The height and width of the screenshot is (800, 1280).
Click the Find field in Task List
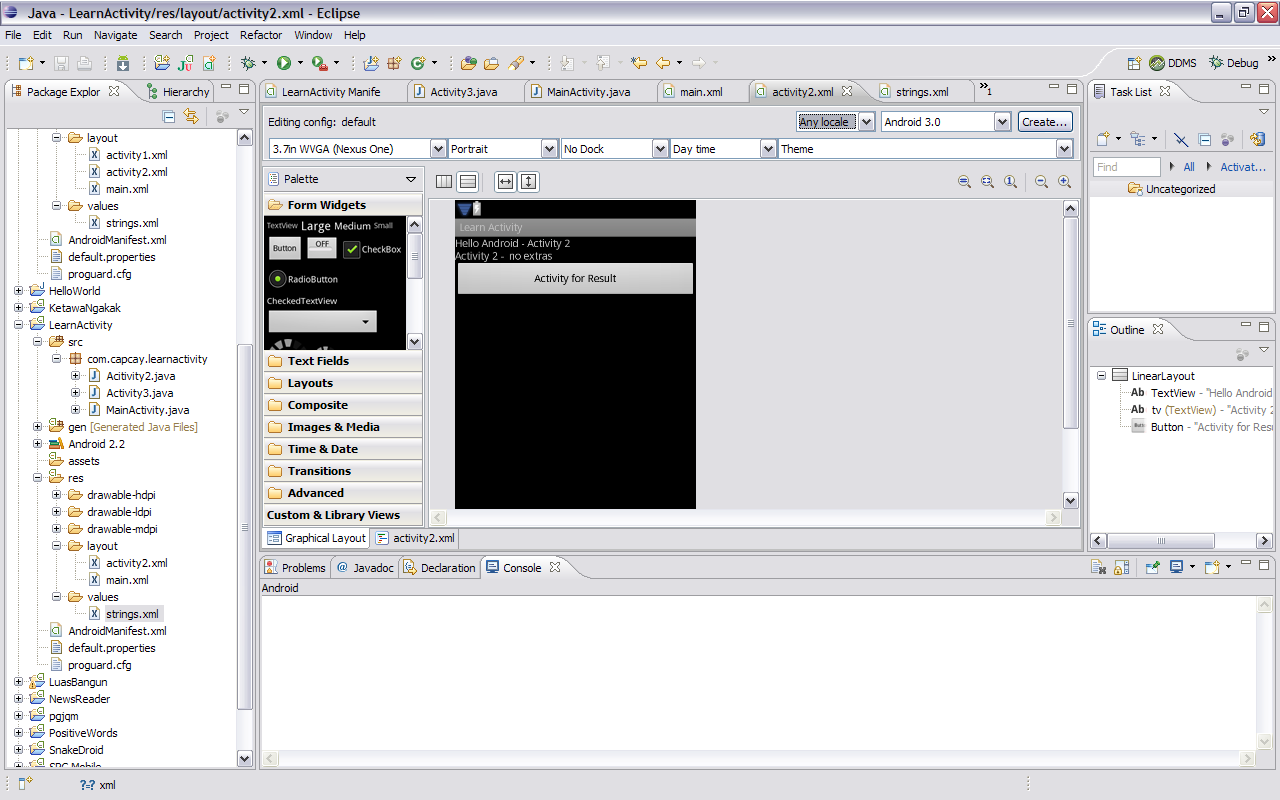[1127, 167]
